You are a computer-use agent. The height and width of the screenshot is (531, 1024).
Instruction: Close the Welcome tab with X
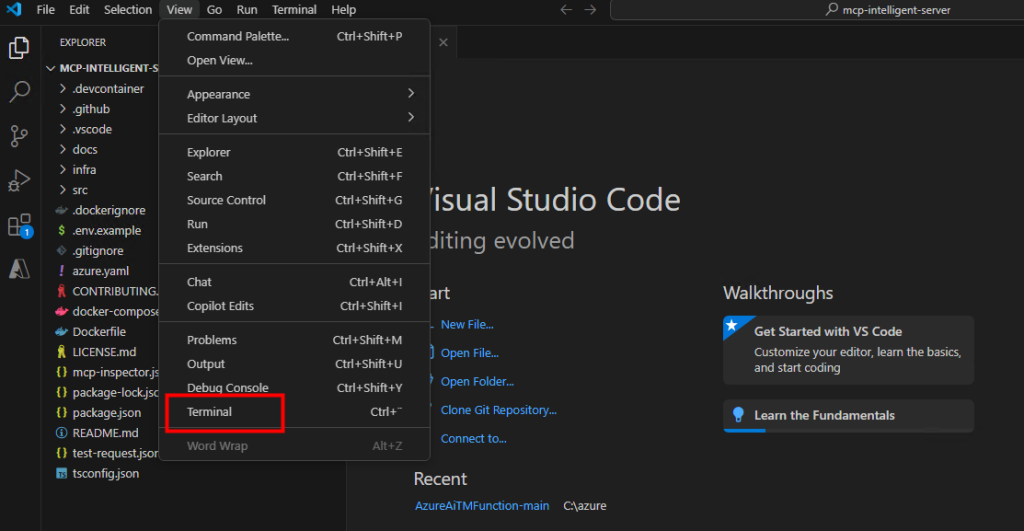click(x=443, y=42)
